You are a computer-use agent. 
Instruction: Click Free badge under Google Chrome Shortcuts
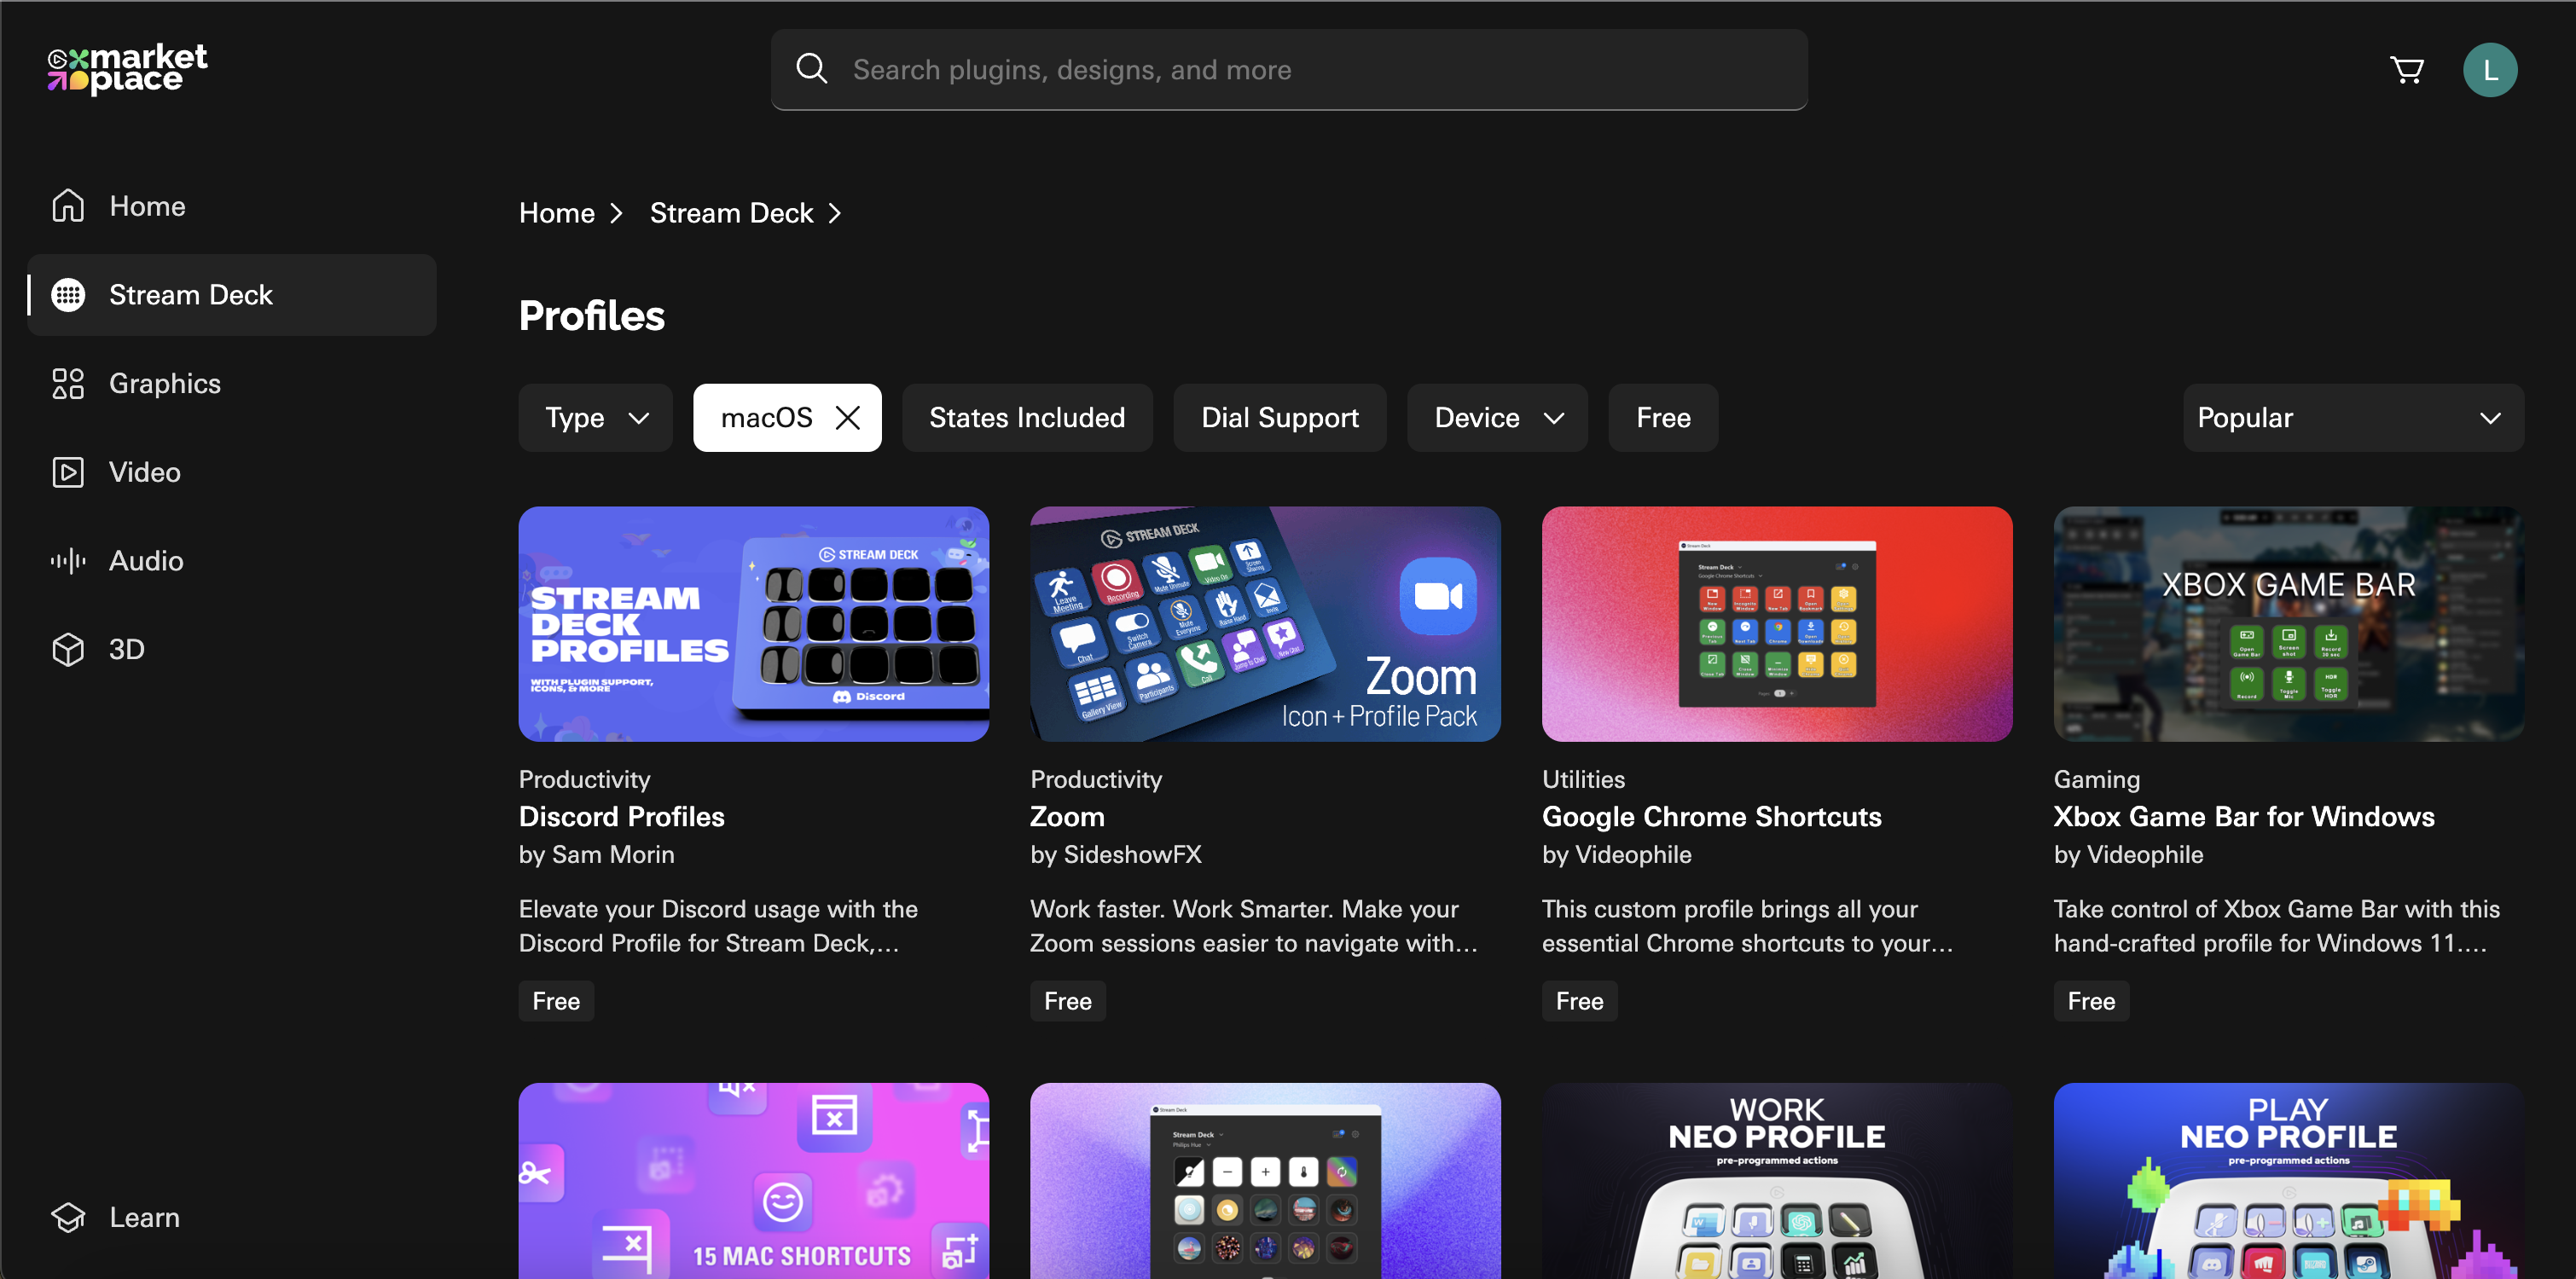click(x=1580, y=1001)
